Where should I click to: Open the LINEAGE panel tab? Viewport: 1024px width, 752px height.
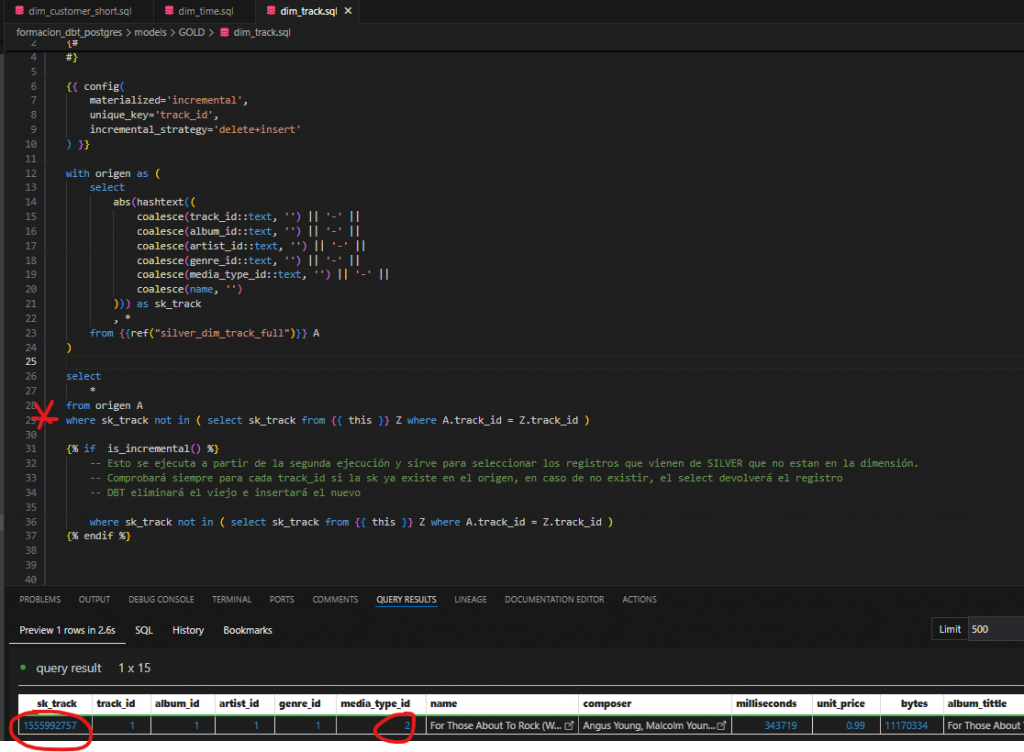pyautogui.click(x=470, y=600)
